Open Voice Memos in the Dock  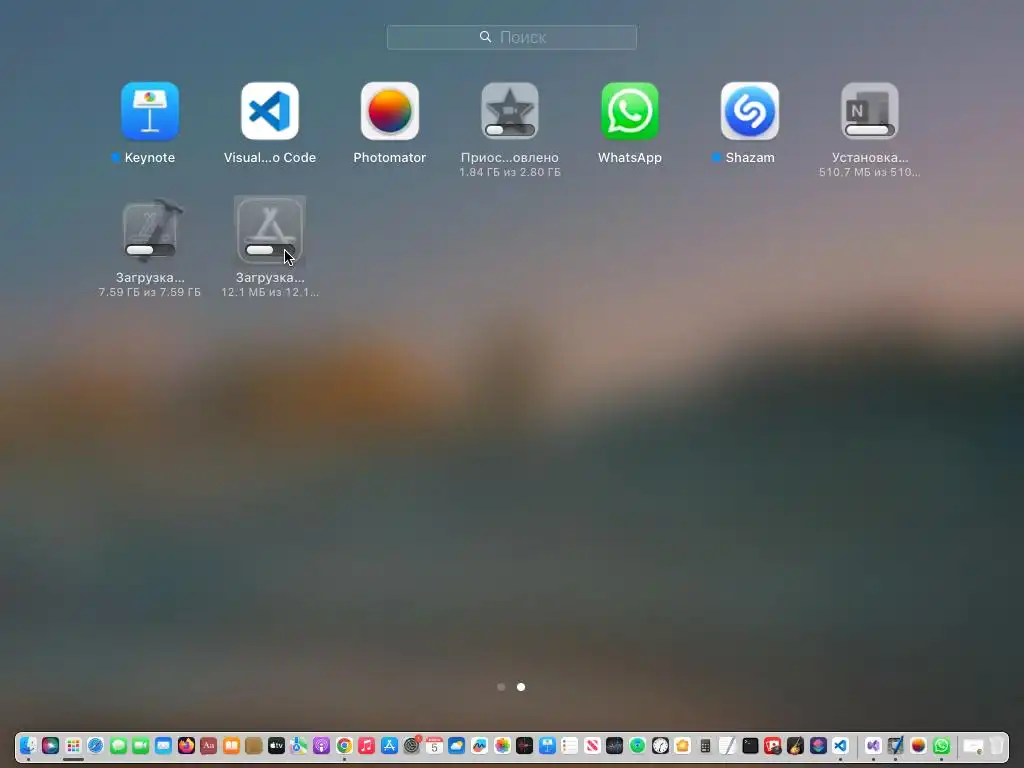[524, 746]
